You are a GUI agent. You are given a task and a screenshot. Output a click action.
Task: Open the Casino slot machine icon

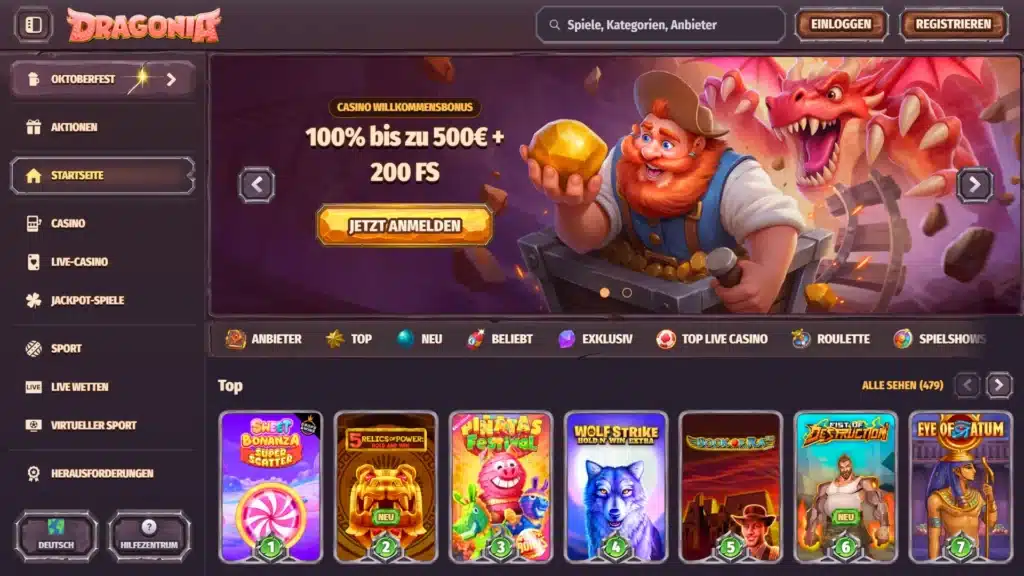(x=33, y=223)
